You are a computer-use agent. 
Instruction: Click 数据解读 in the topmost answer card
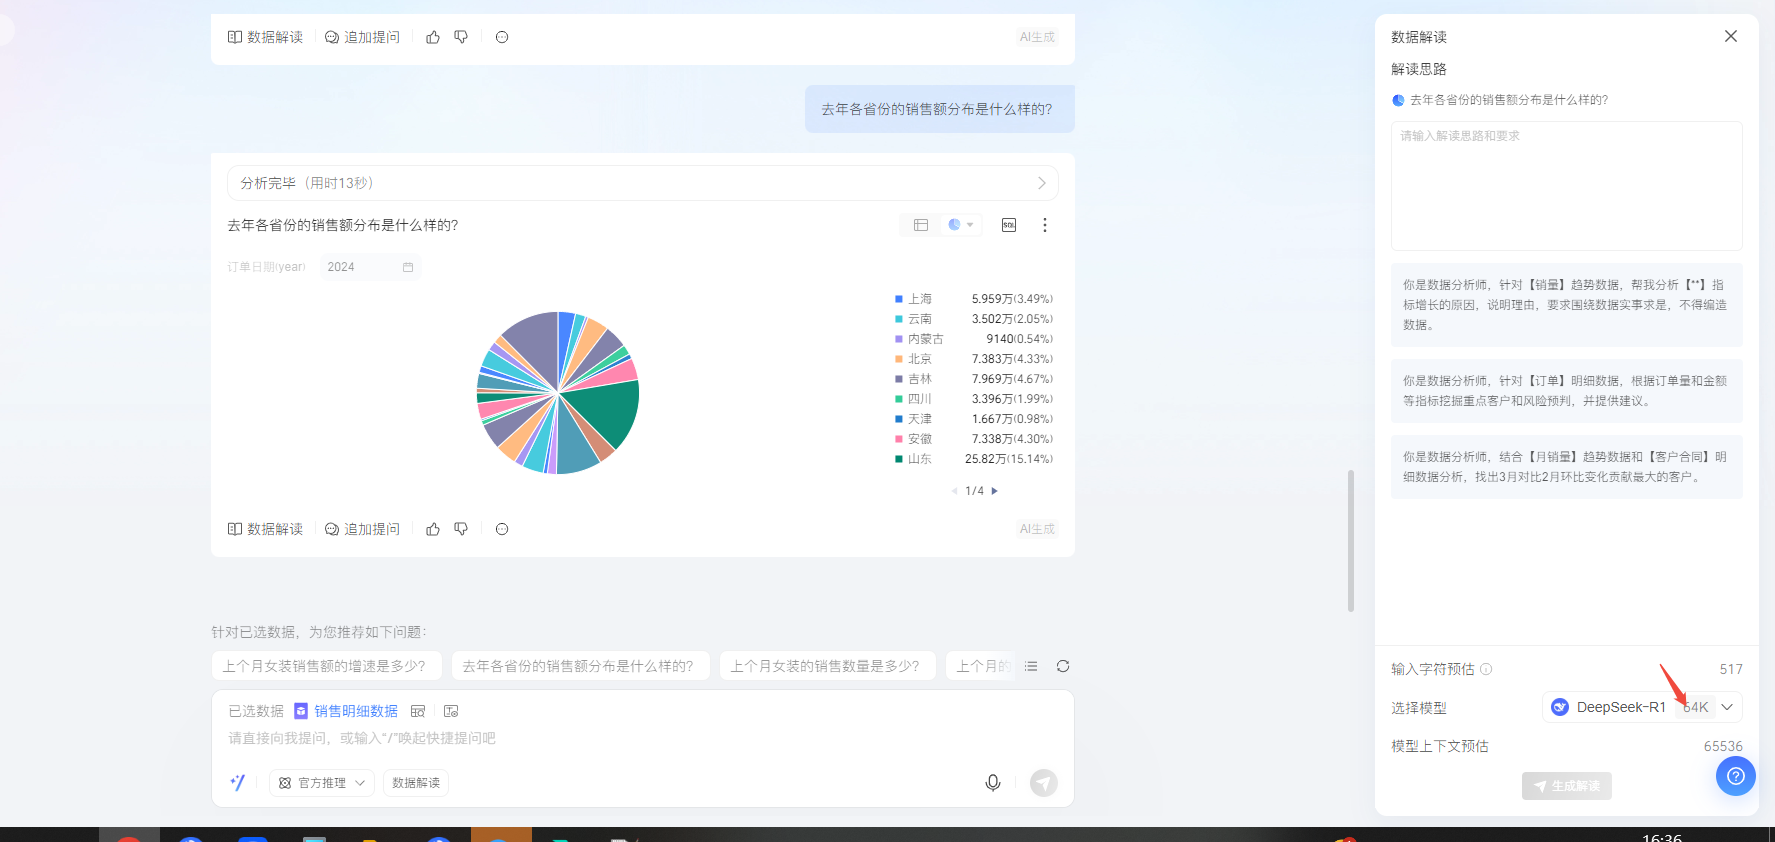point(265,37)
